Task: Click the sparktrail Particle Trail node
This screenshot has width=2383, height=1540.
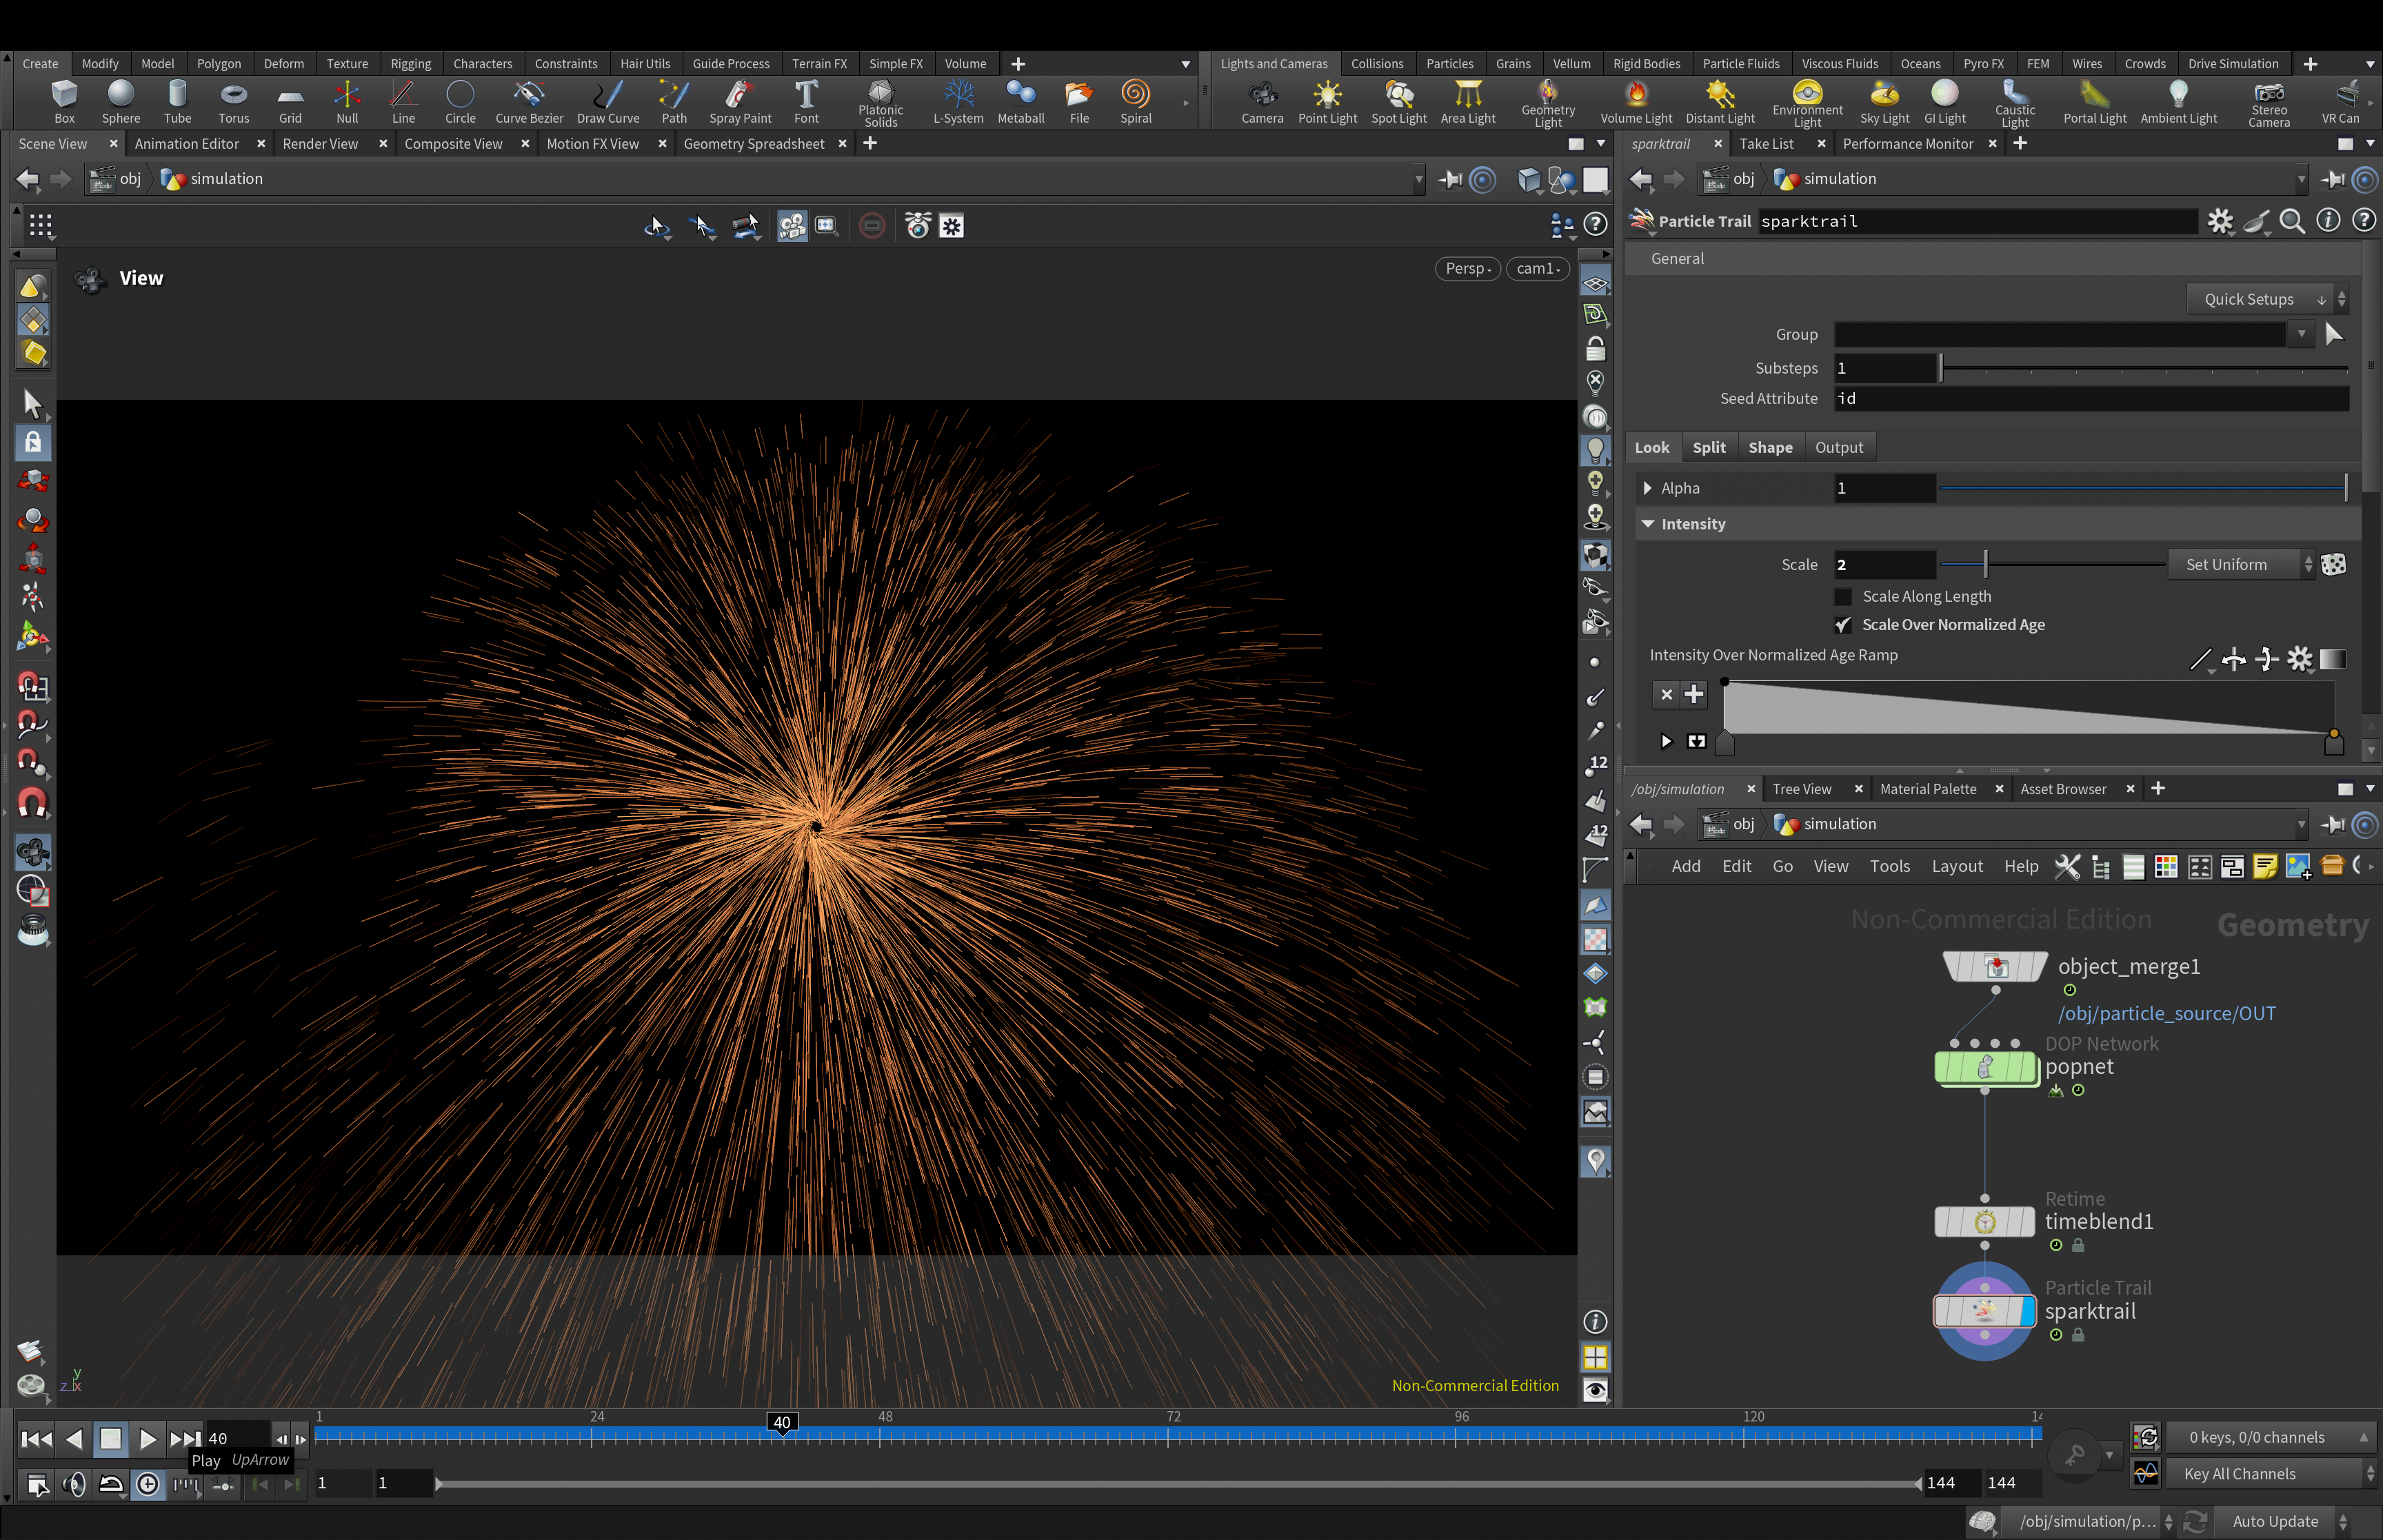Action: 1984,1311
